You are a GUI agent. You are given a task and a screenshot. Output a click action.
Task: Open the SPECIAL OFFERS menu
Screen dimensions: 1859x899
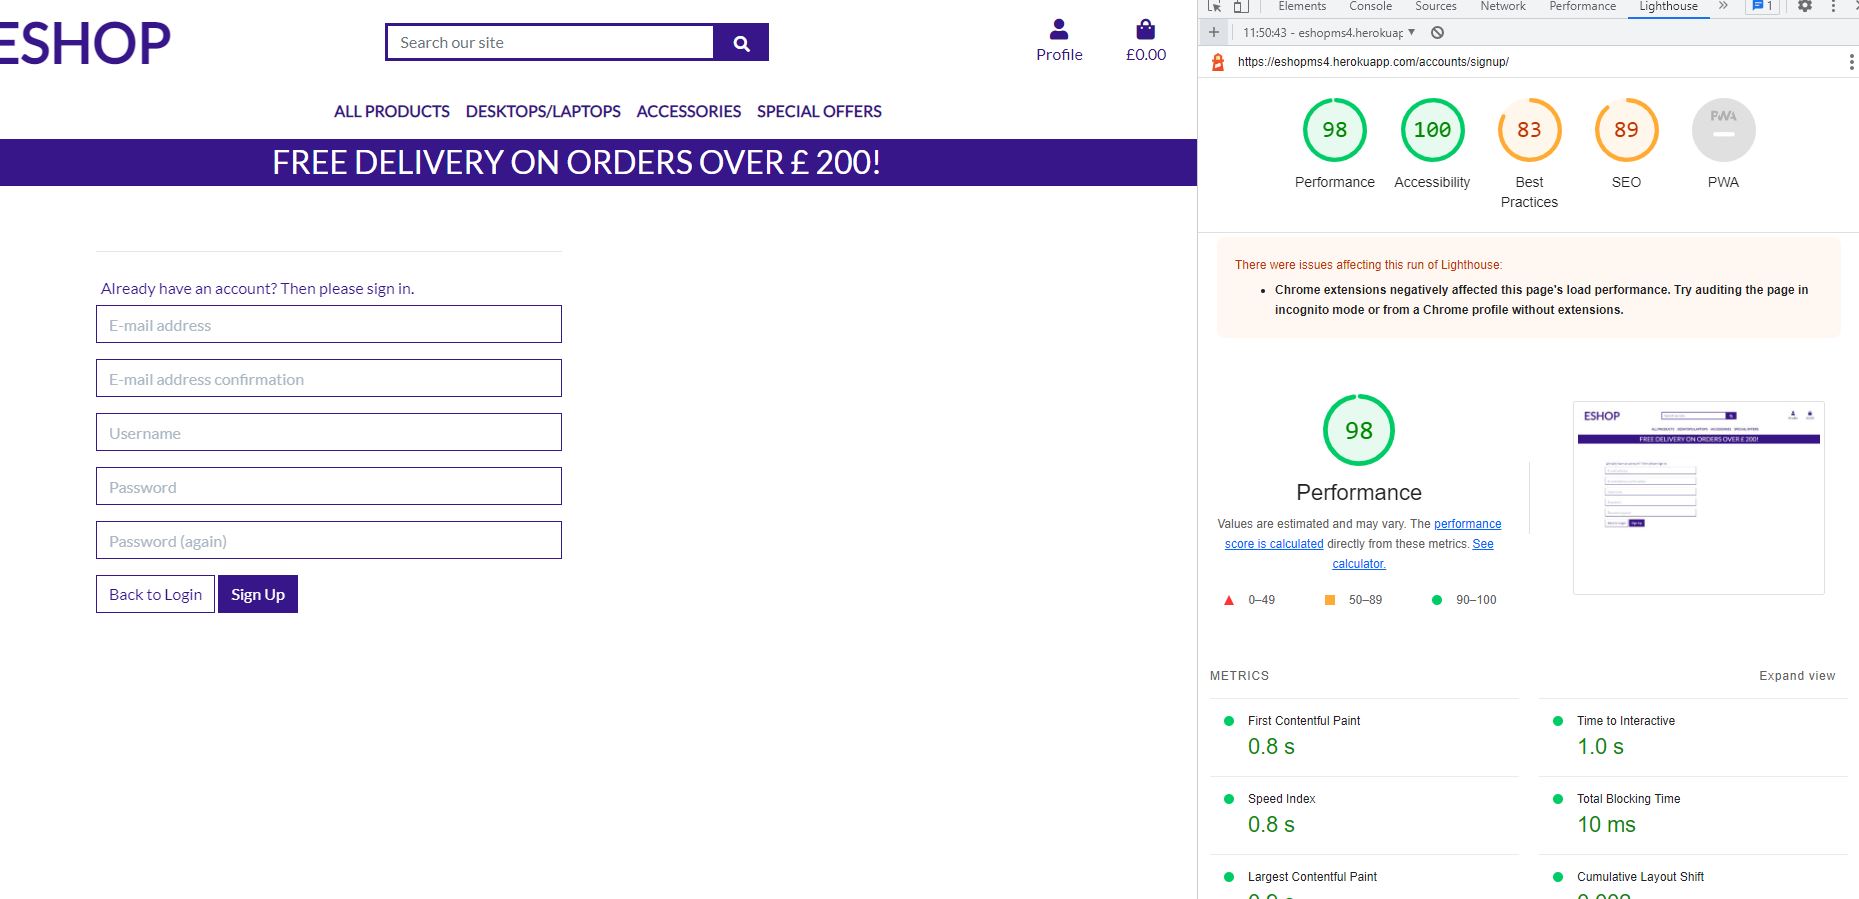pos(819,111)
